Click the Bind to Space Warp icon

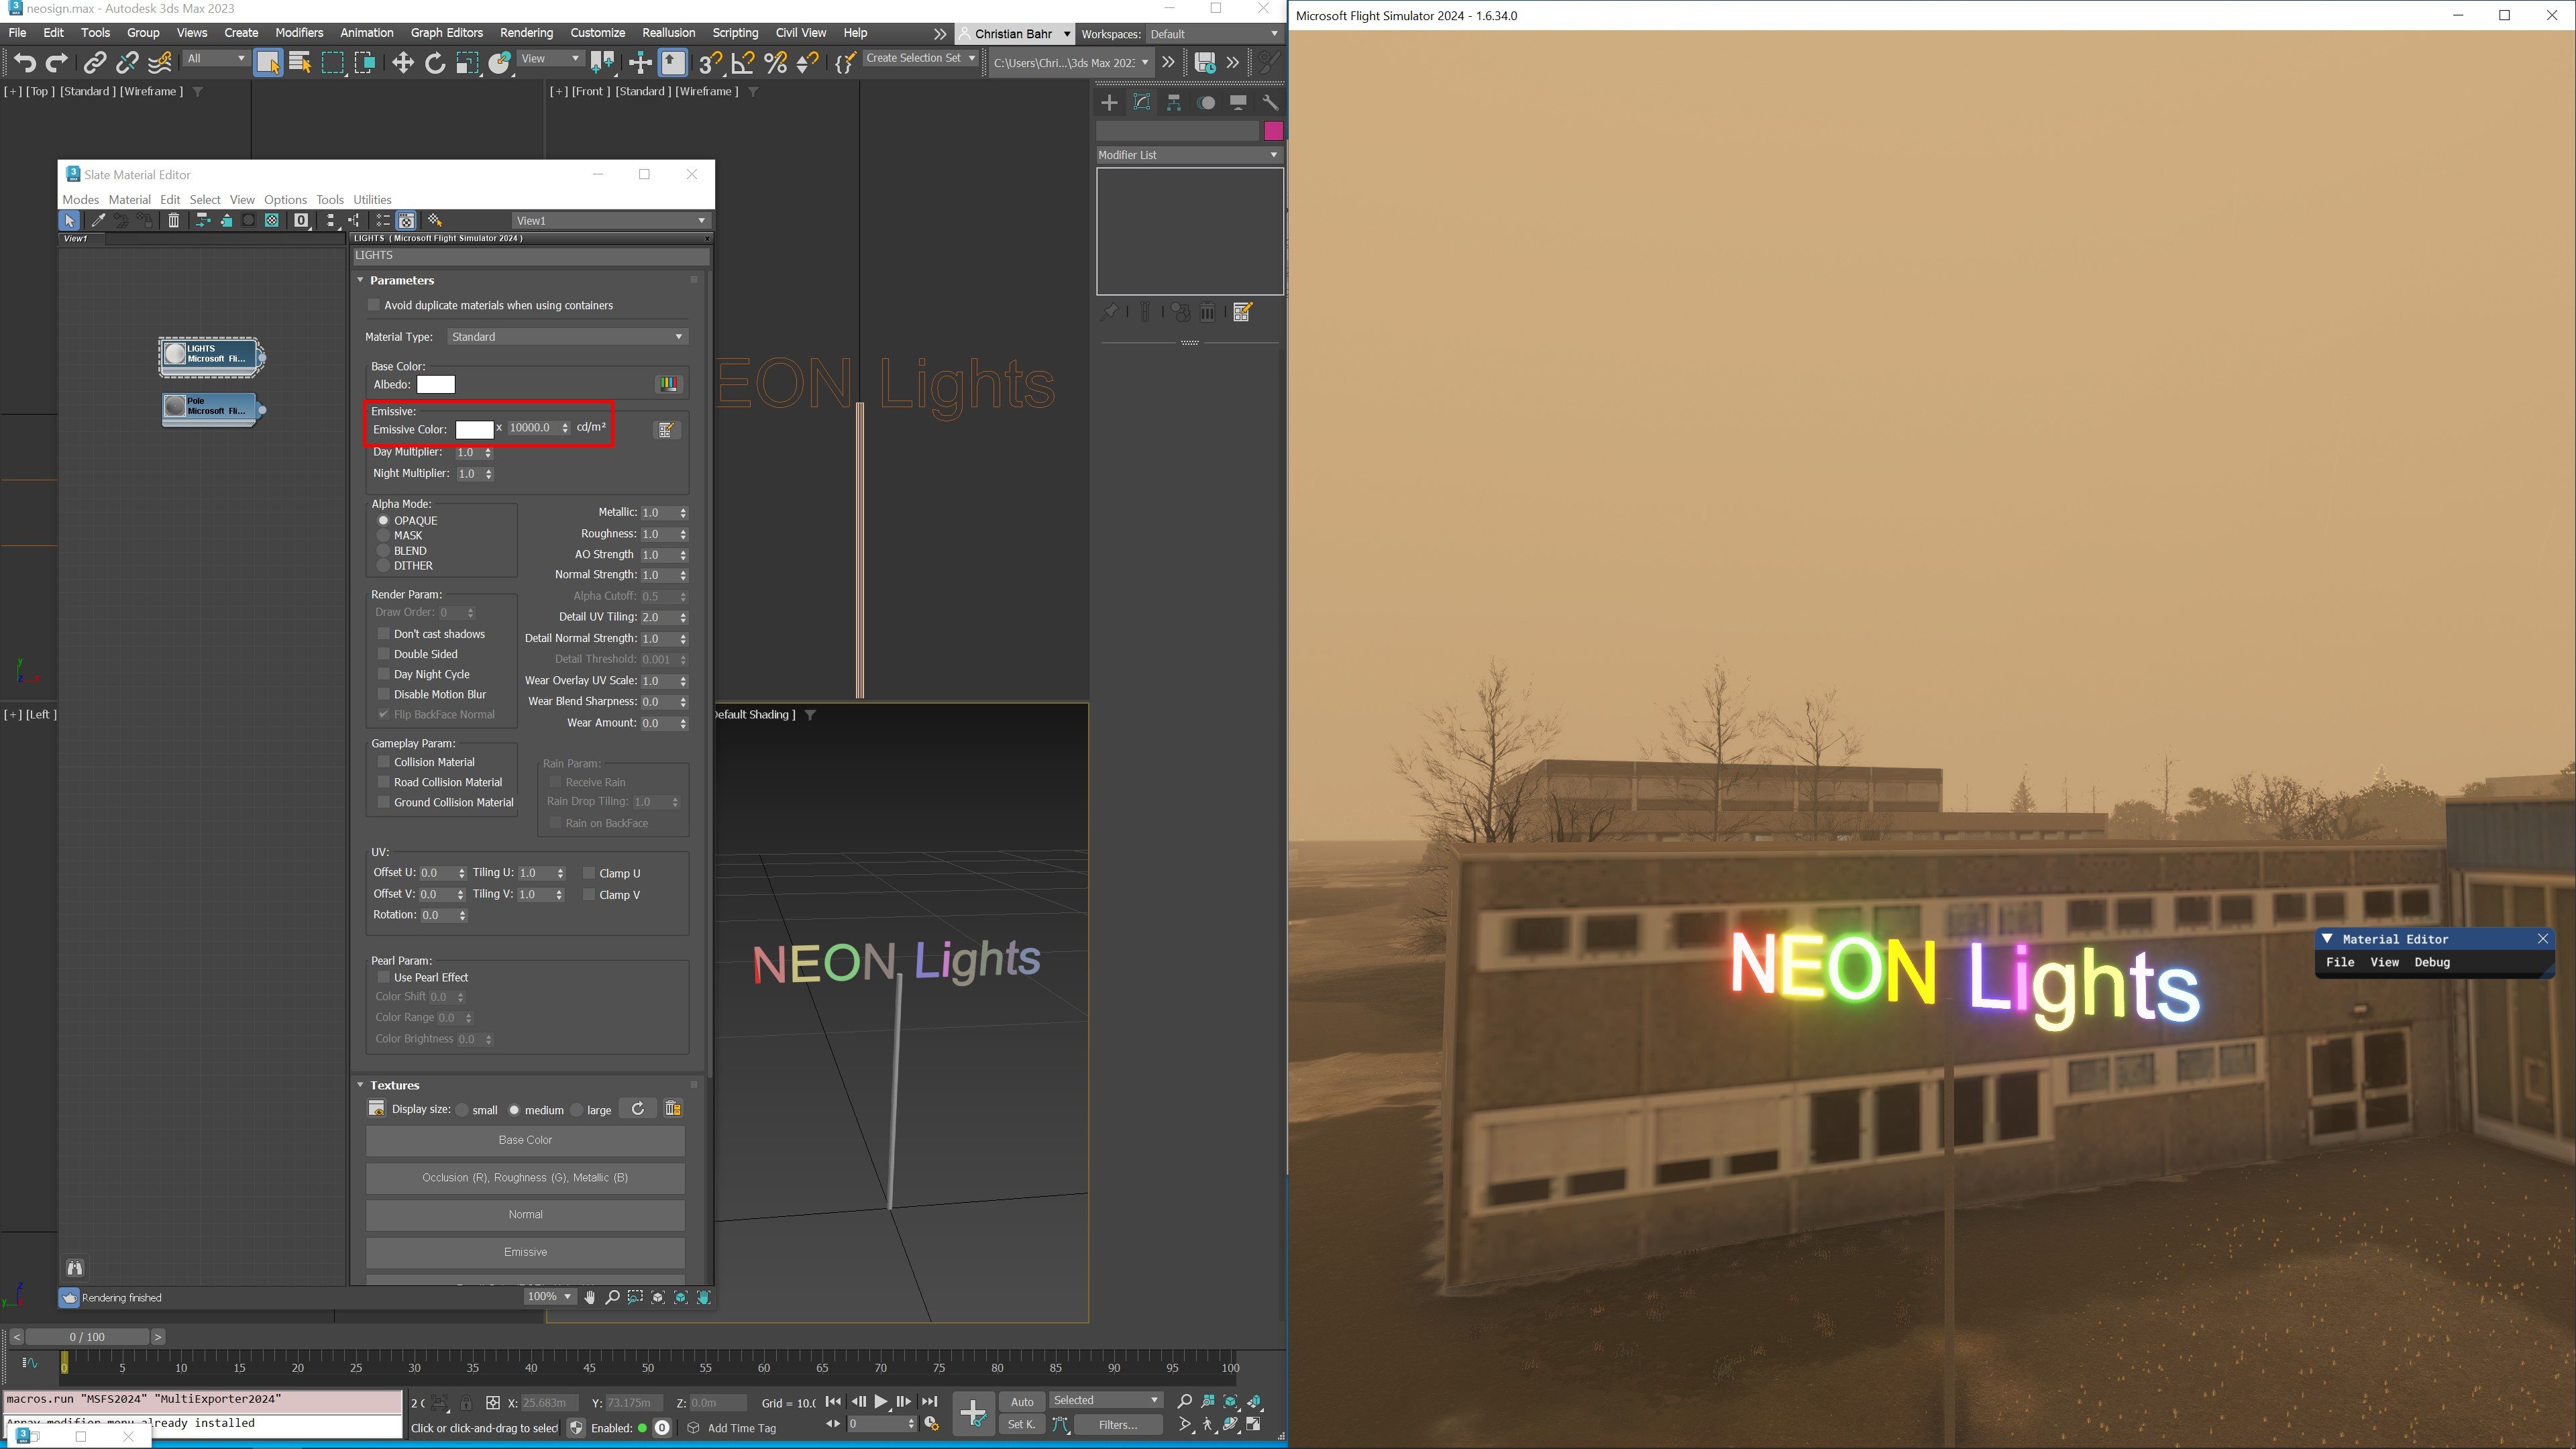pos(160,63)
